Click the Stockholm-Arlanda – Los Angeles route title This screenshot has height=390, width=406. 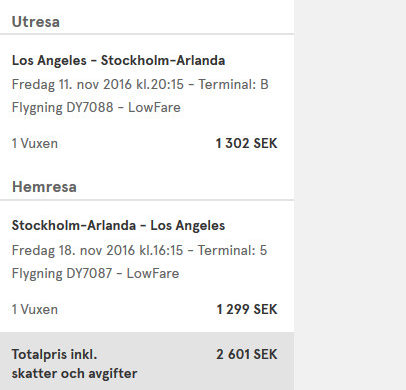point(118,225)
